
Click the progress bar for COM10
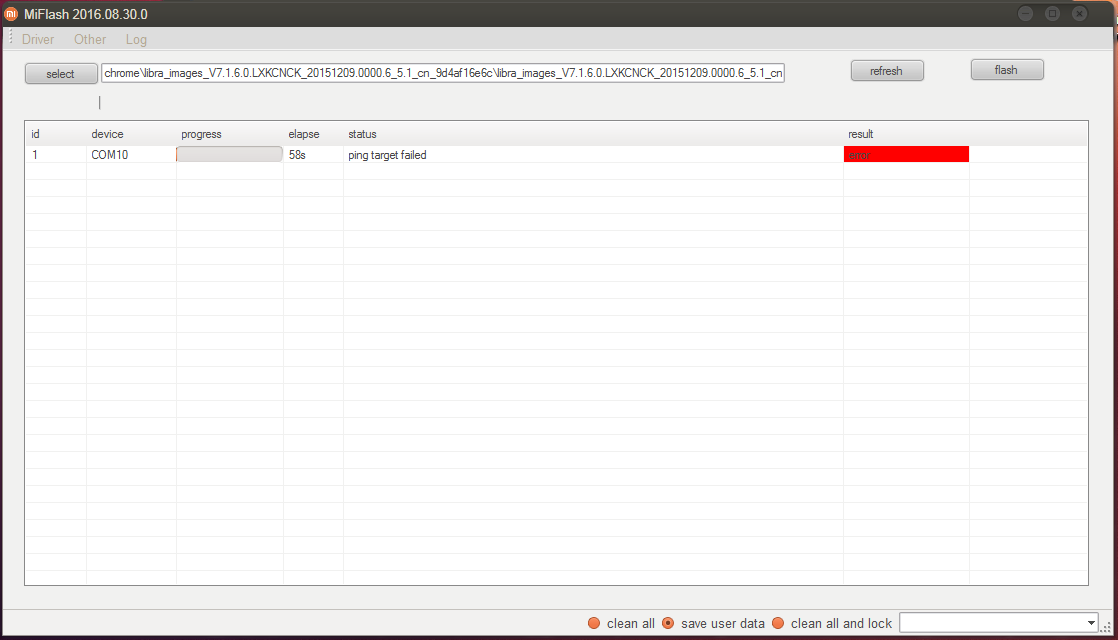tap(229, 154)
